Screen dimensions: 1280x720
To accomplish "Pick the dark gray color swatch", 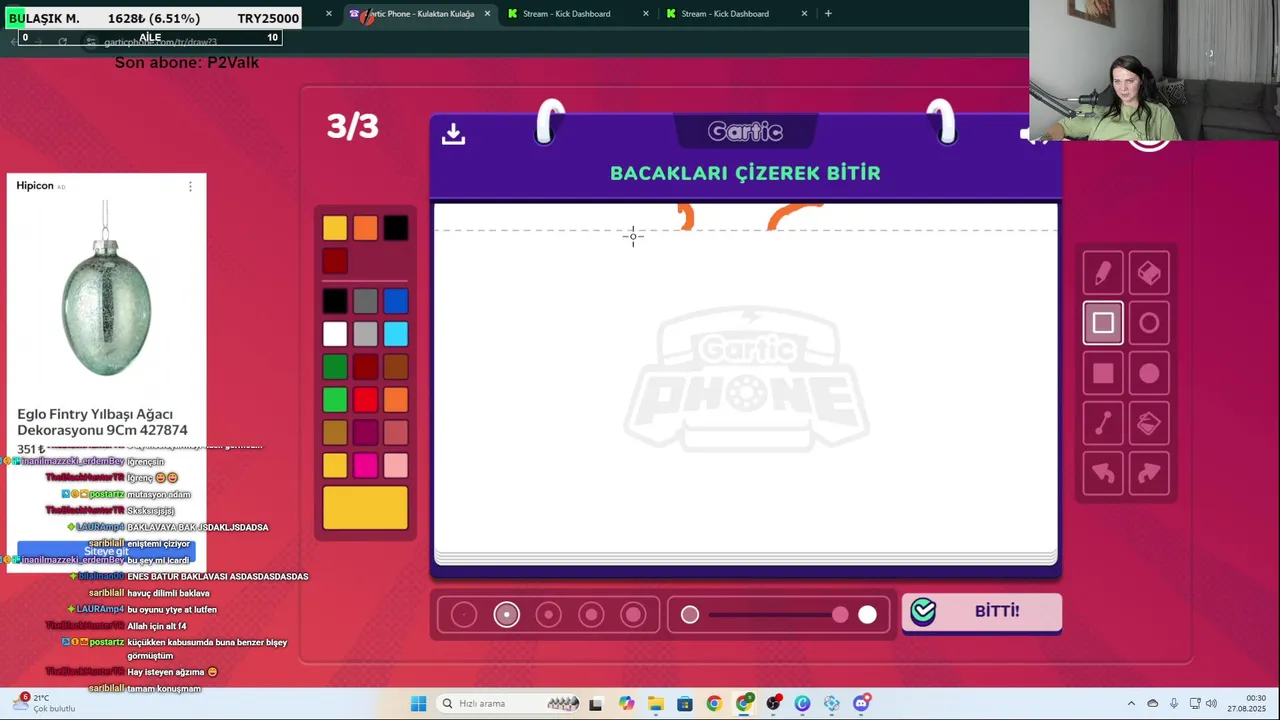I will point(366,301).
